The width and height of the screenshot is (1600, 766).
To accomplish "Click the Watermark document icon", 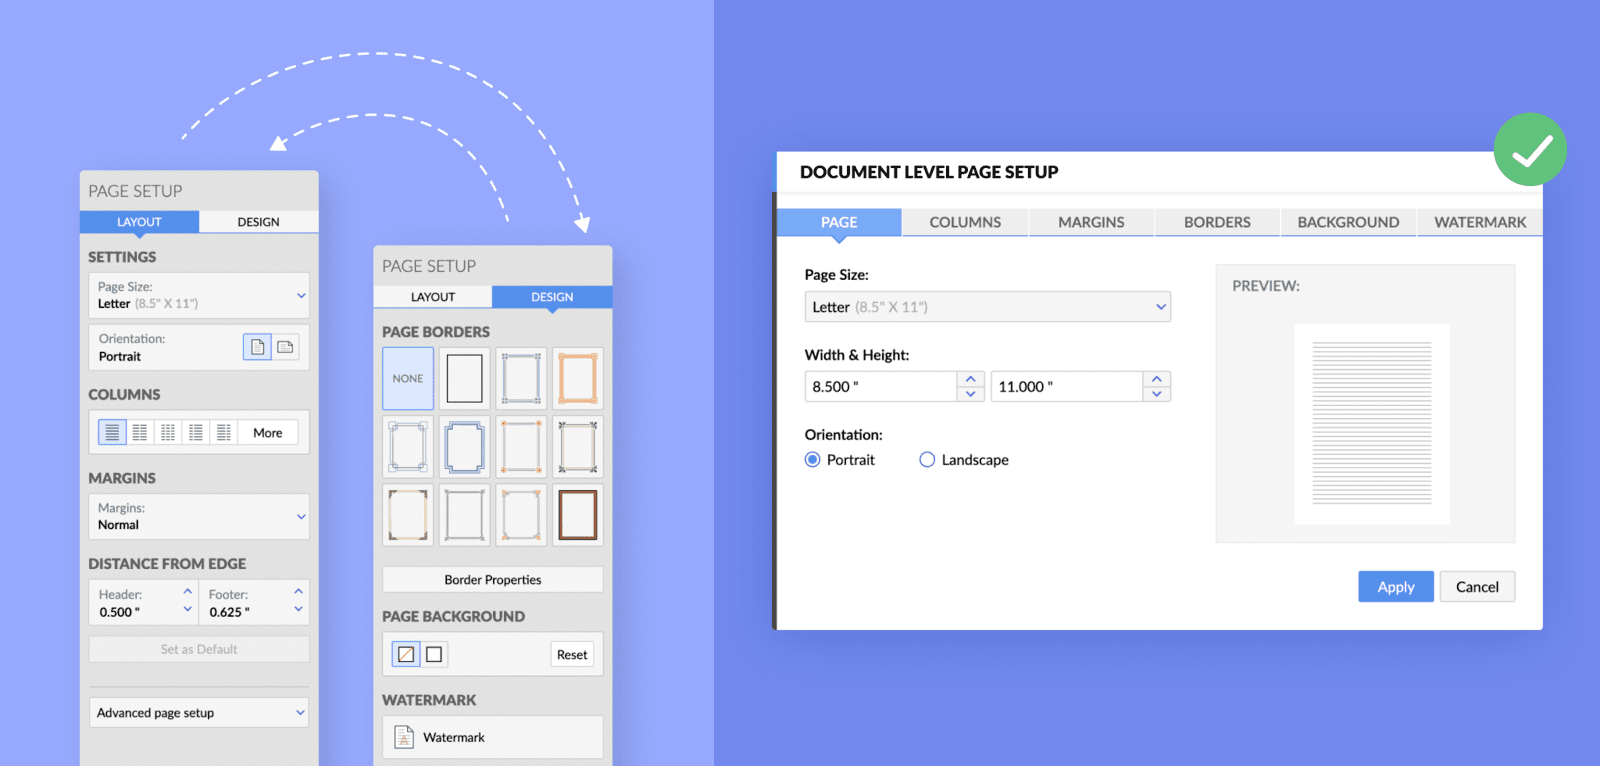I will point(404,737).
